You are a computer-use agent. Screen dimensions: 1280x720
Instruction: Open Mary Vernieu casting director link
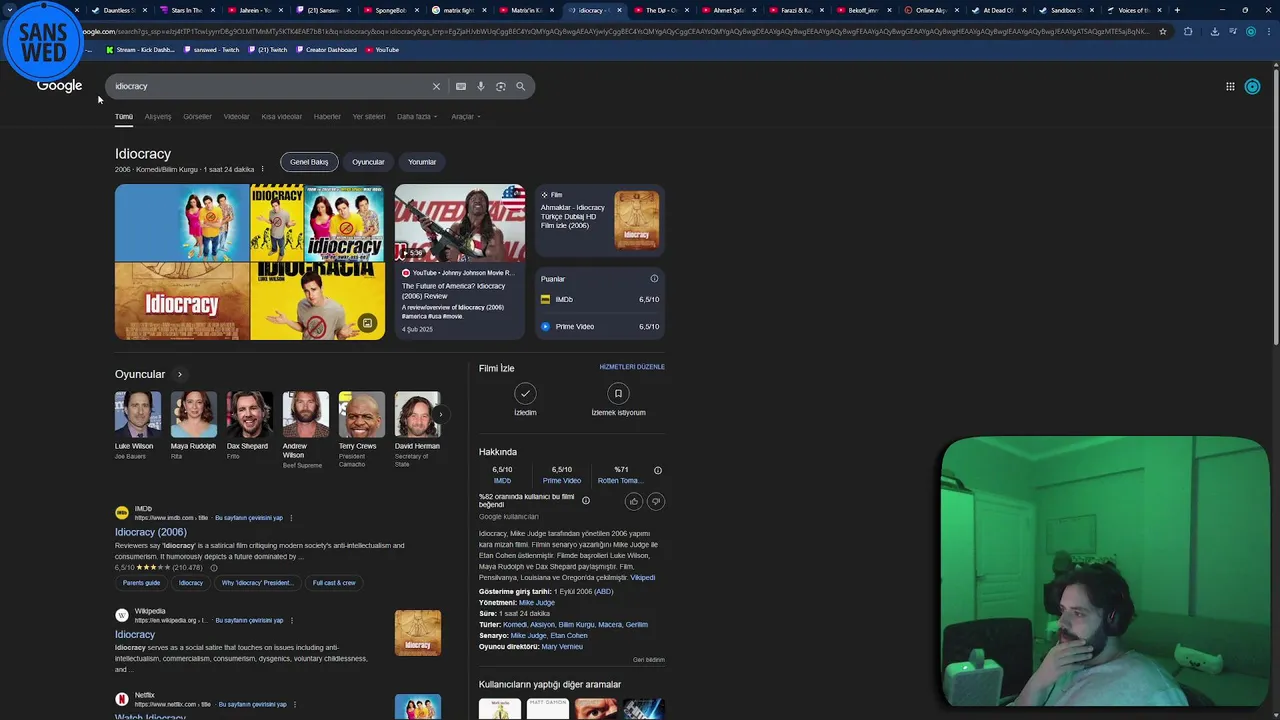point(562,647)
